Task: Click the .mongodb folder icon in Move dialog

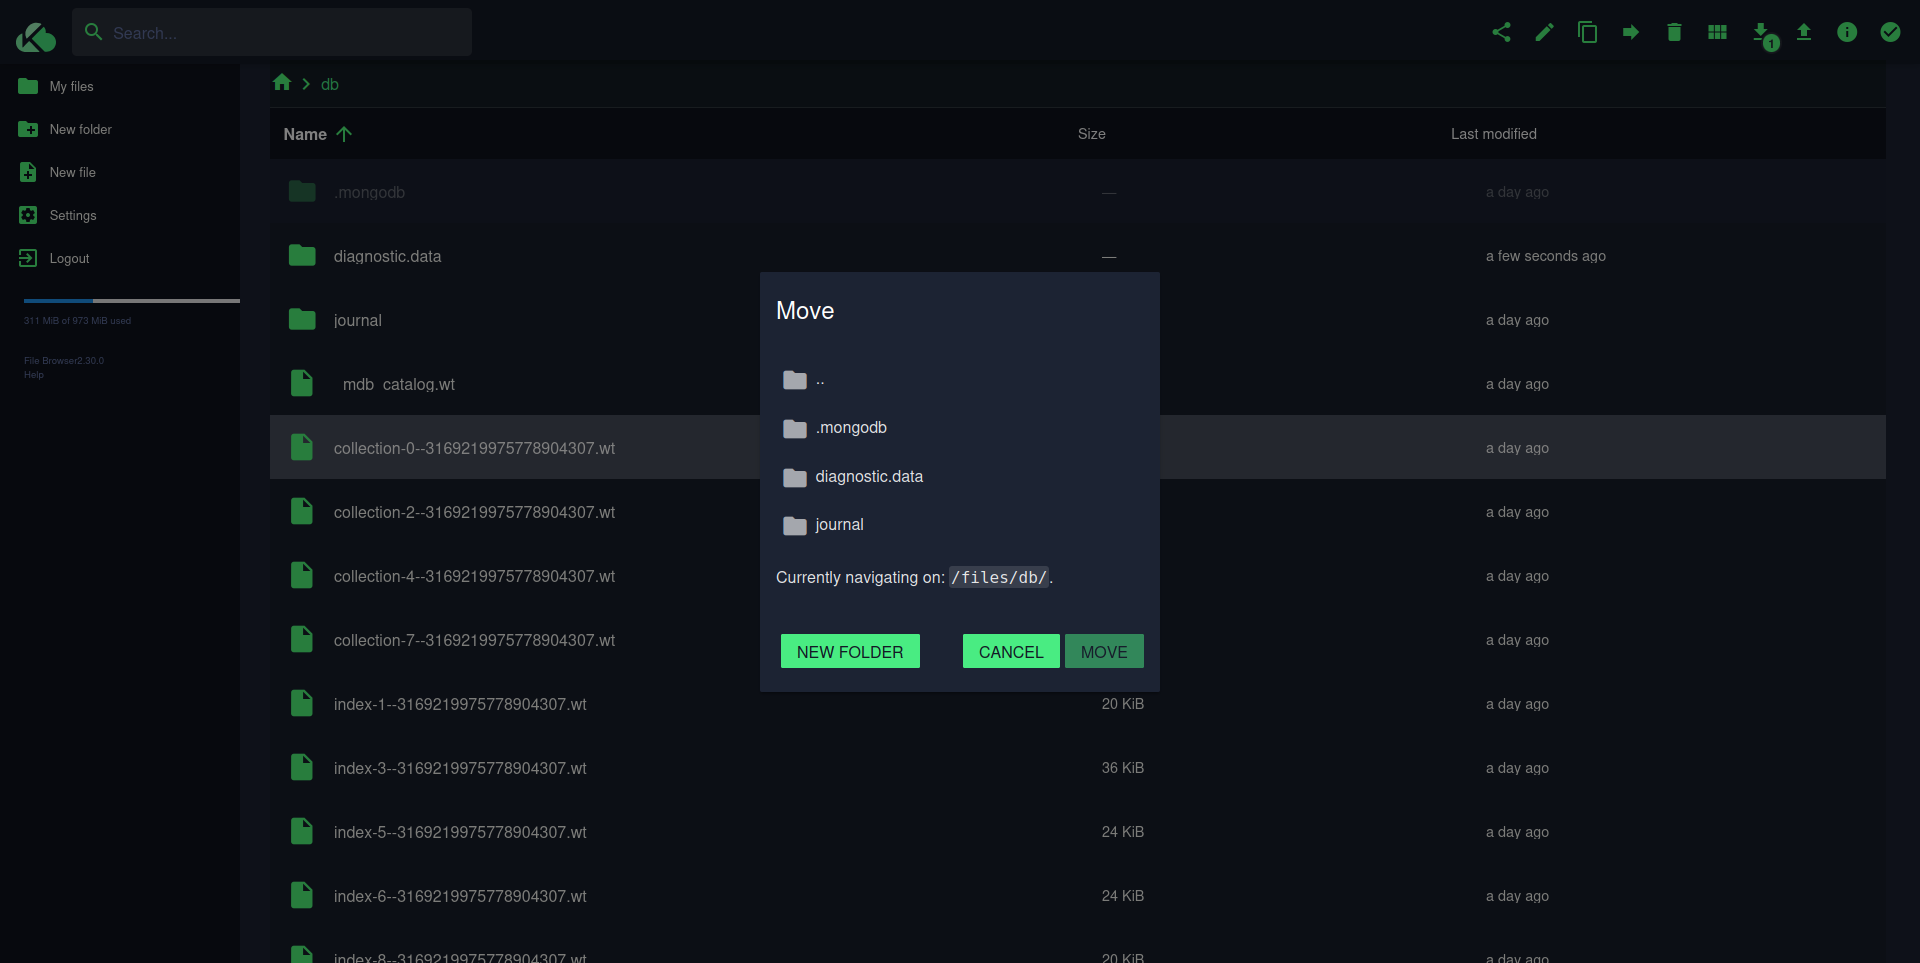Action: coord(795,428)
